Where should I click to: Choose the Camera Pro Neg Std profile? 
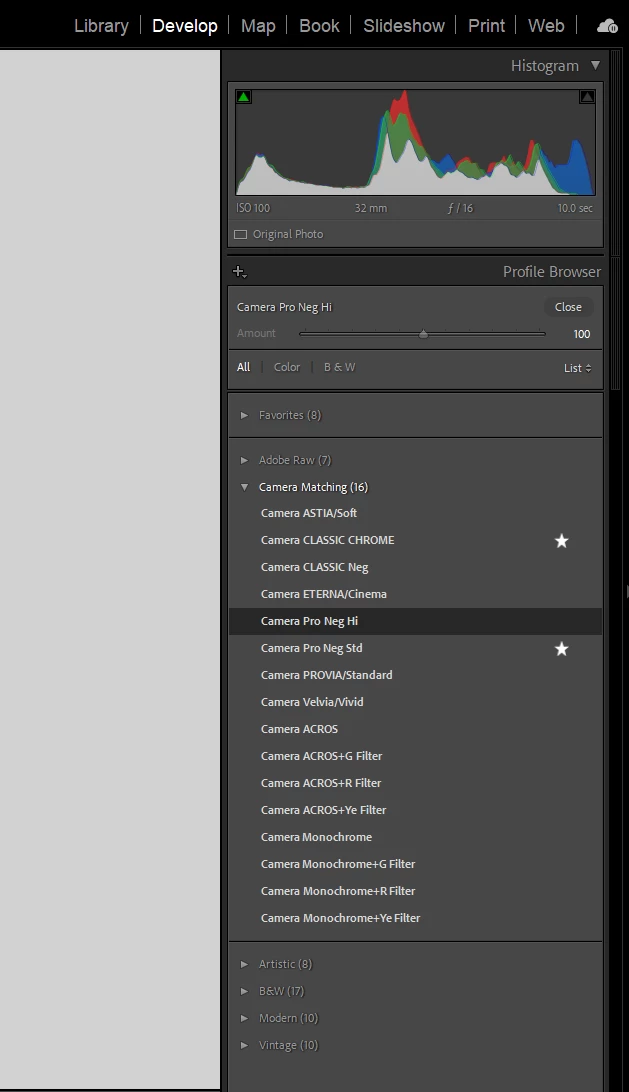(415, 648)
